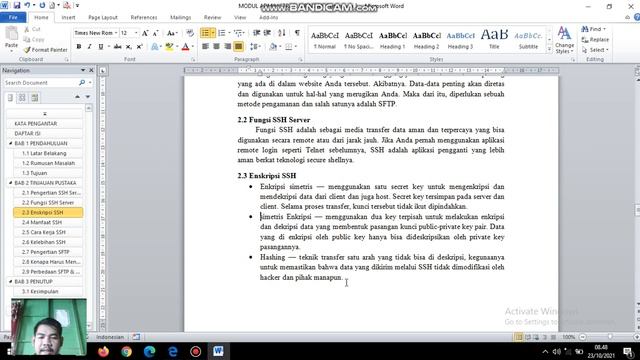The image size is (640, 360).
Task: Browse headings in Navigation pane
Action: point(11,98)
